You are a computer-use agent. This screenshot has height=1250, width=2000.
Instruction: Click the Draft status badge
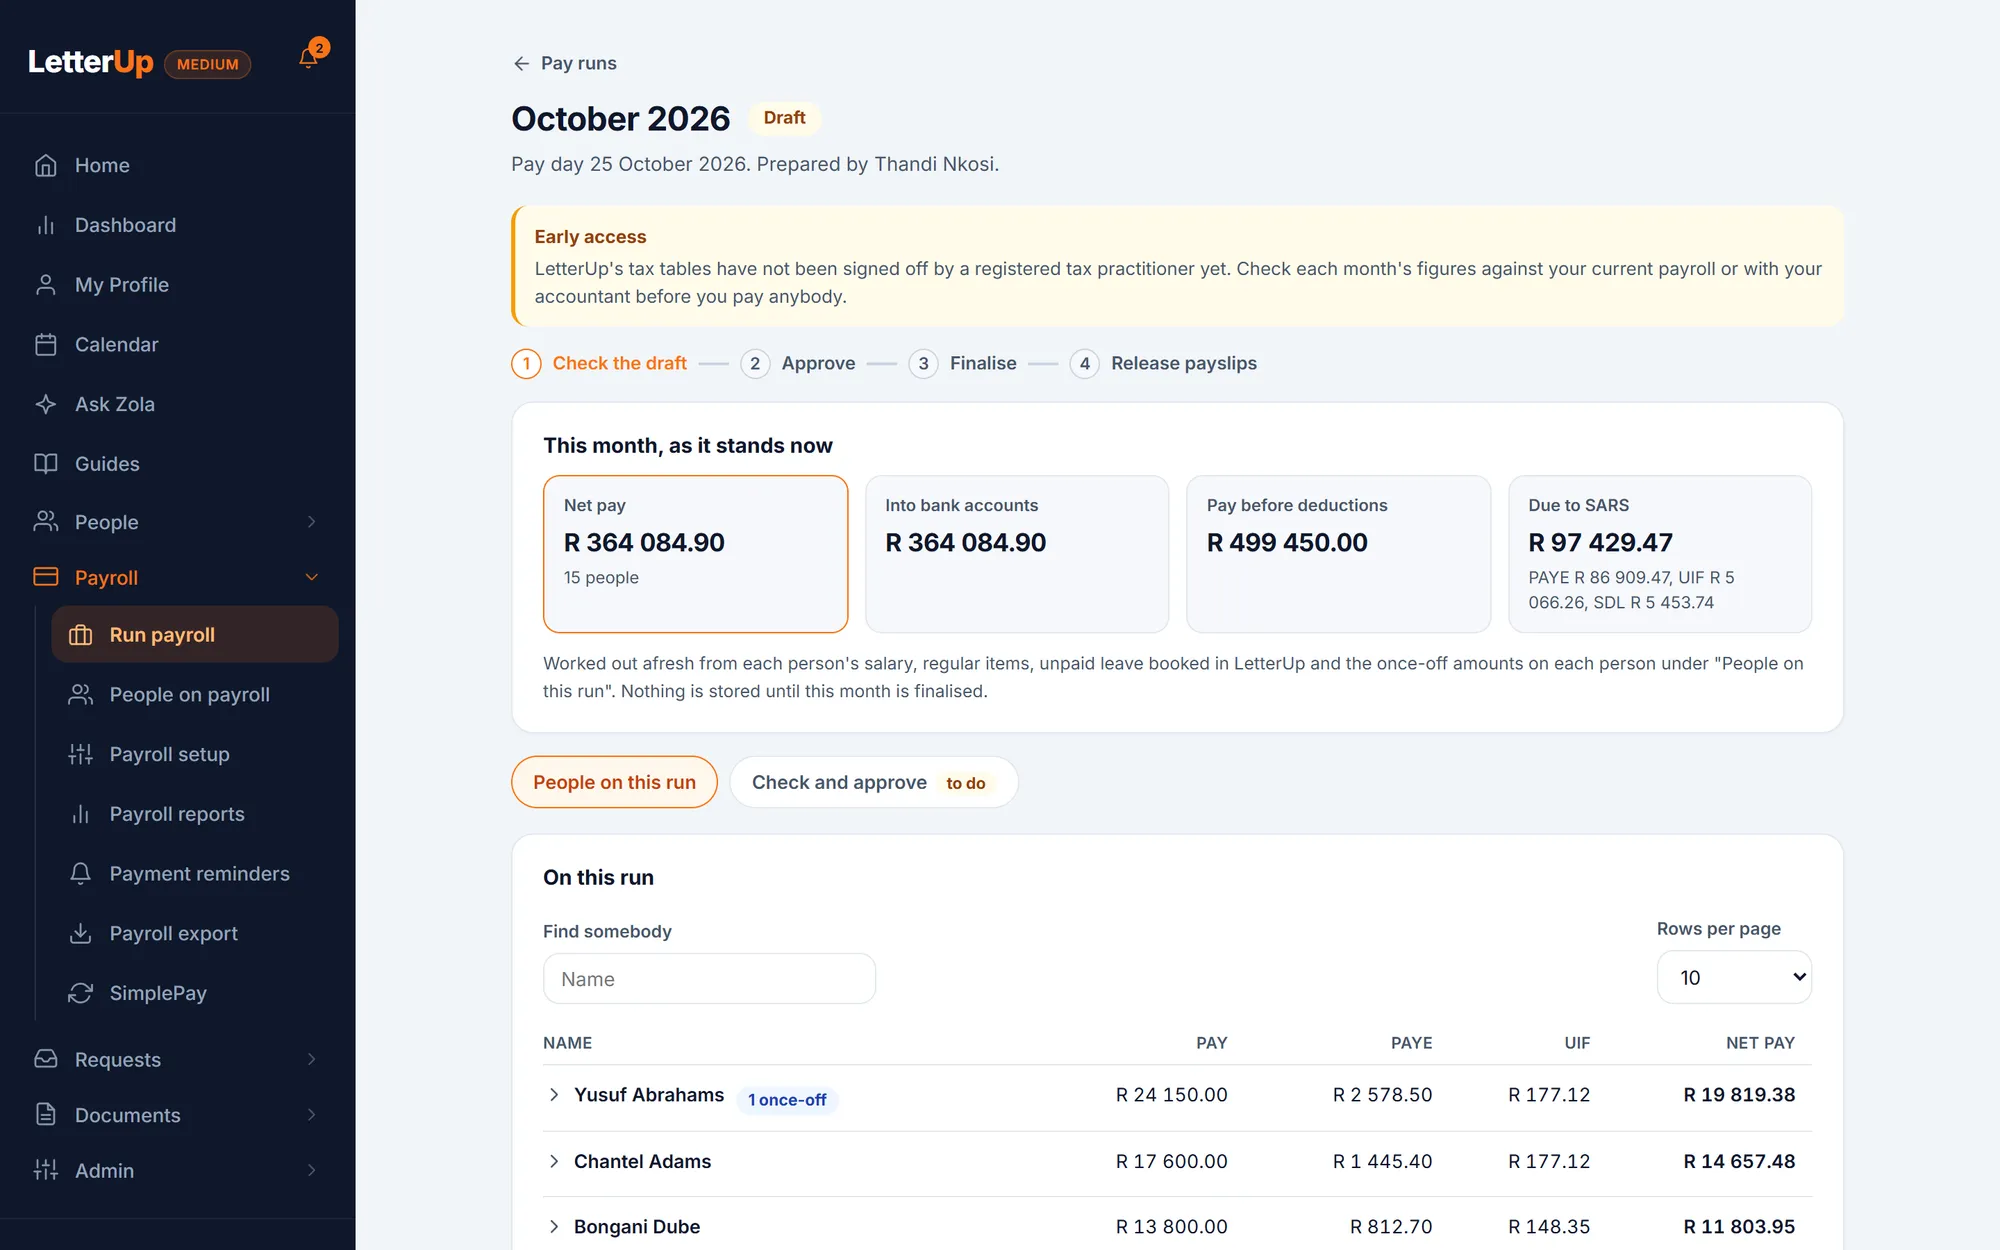(784, 118)
